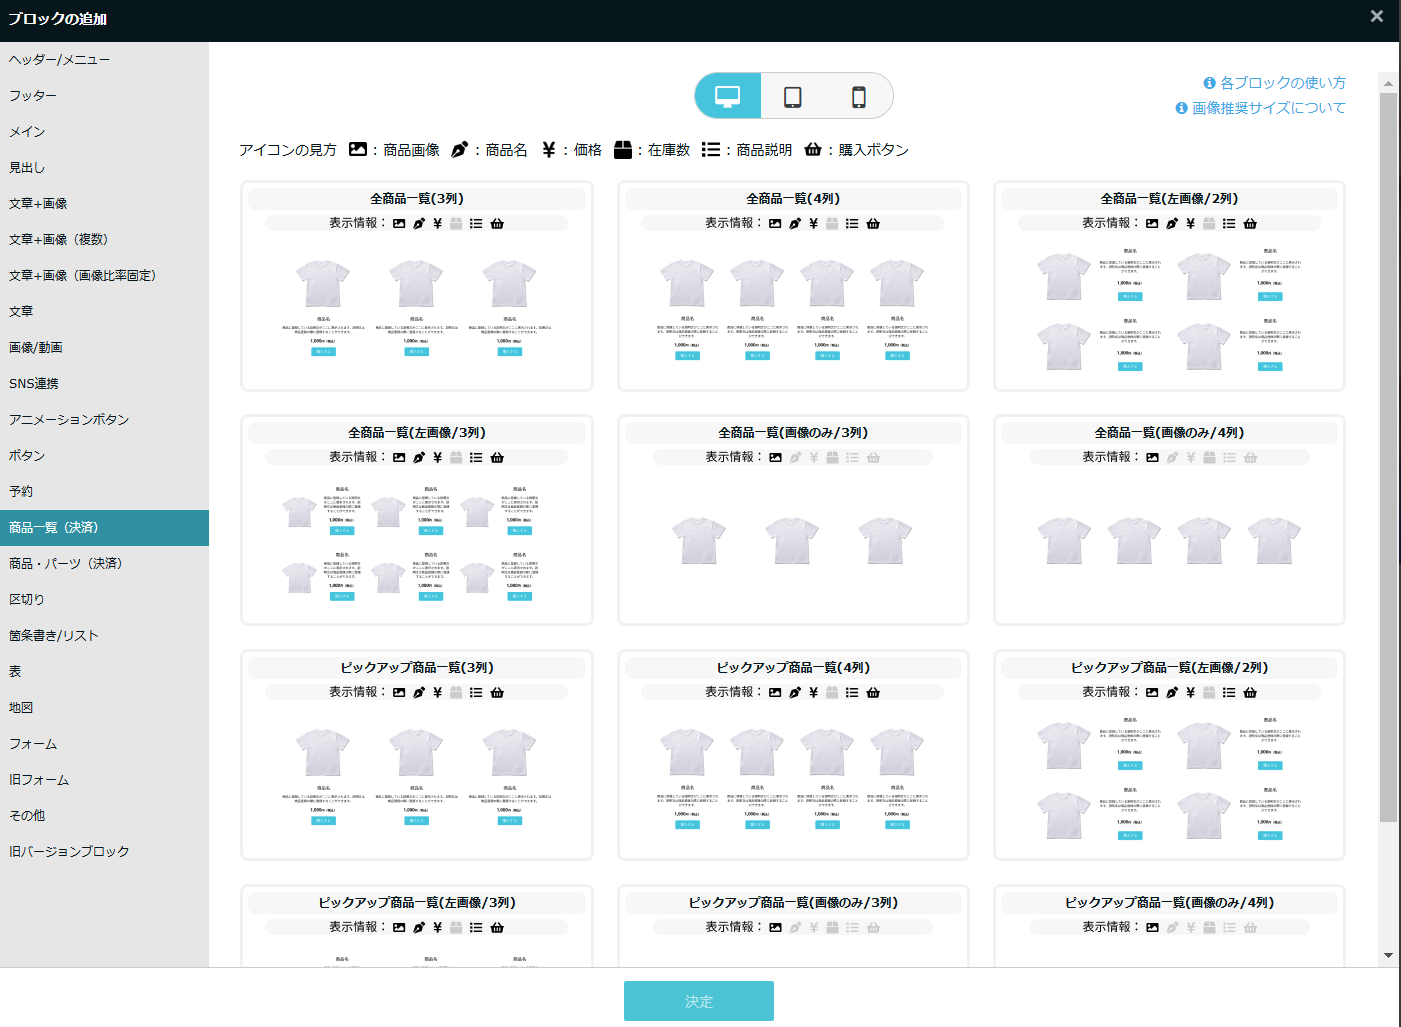Switch to desktop preview mode

(x=728, y=96)
